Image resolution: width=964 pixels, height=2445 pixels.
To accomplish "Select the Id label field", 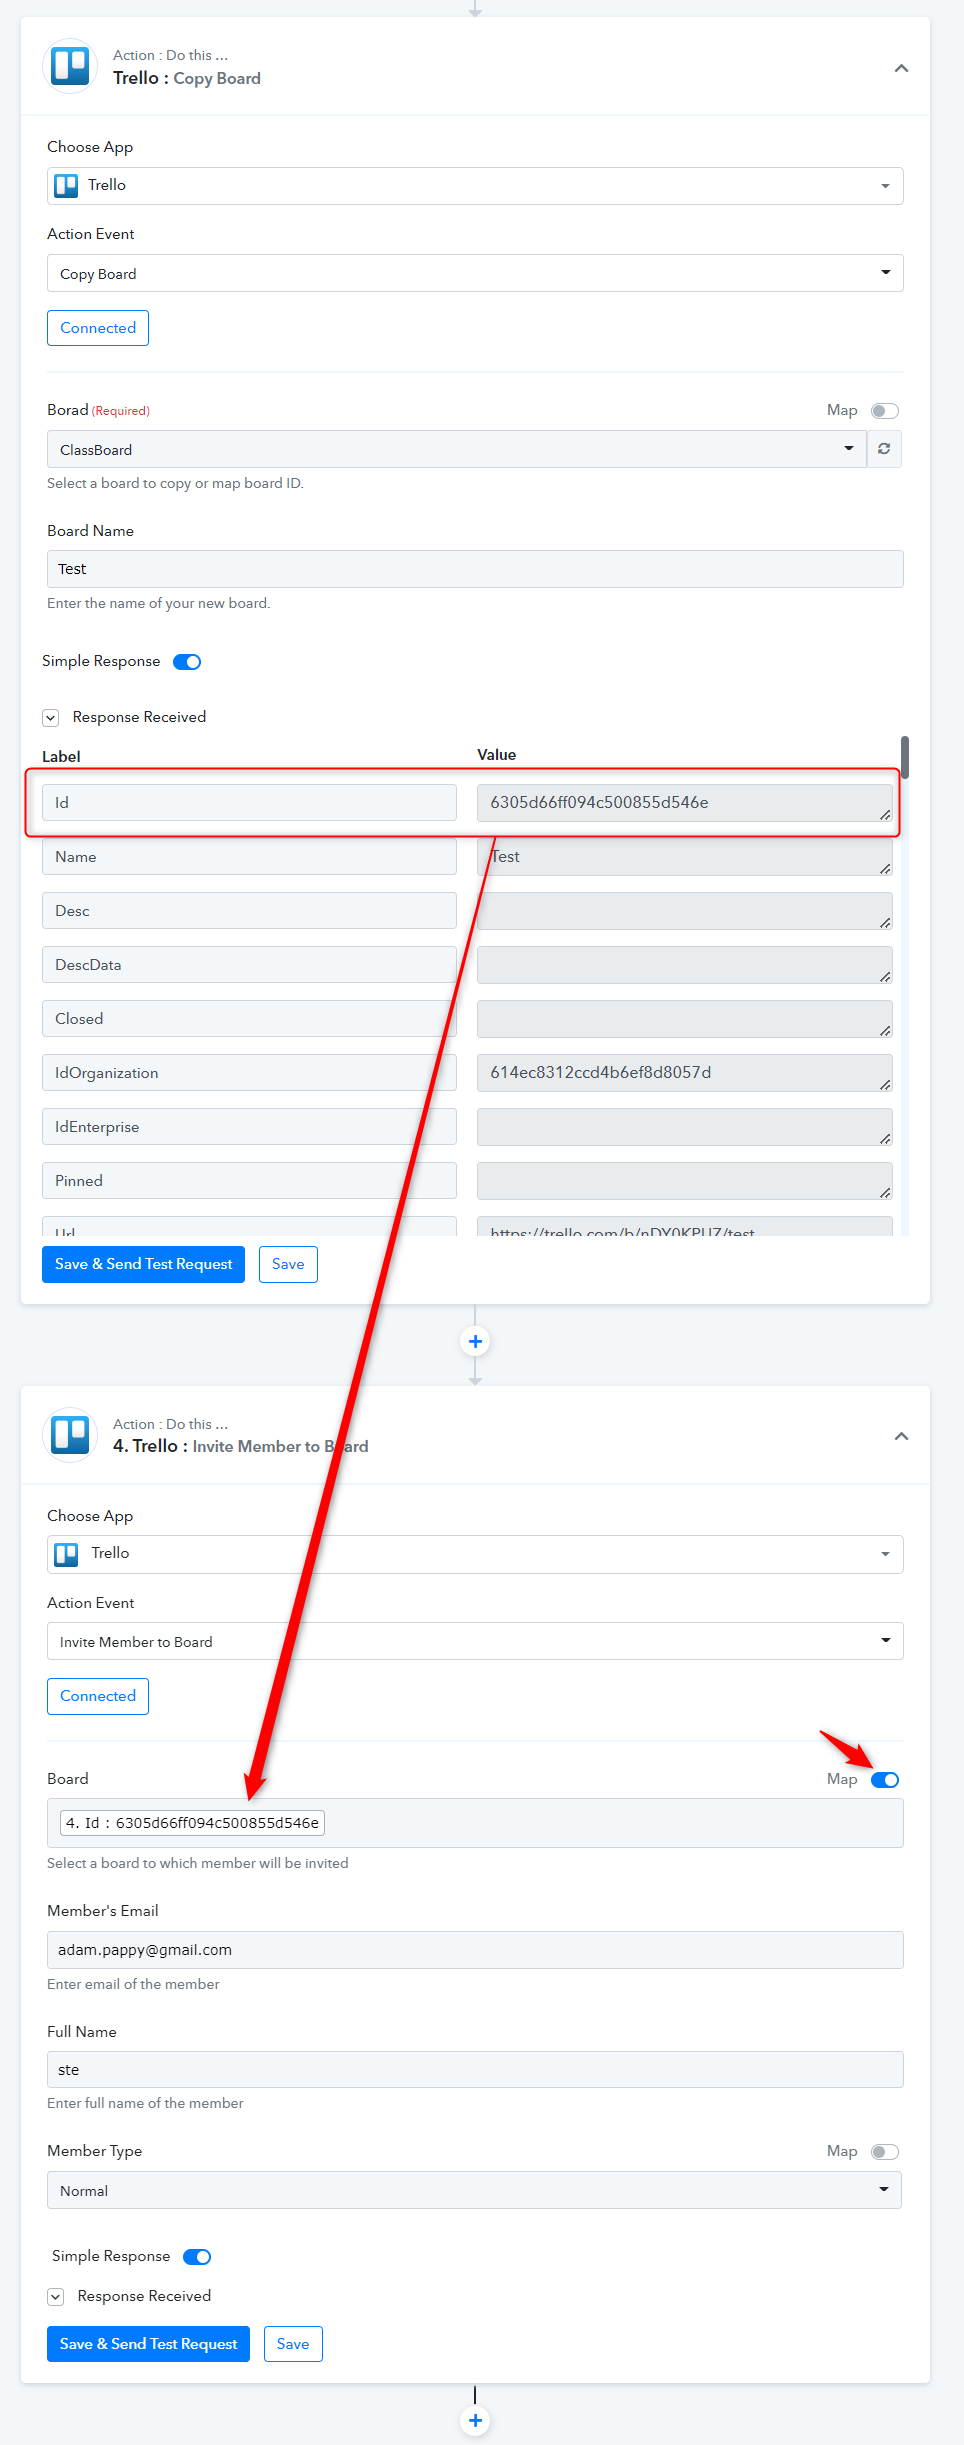I will [x=249, y=803].
